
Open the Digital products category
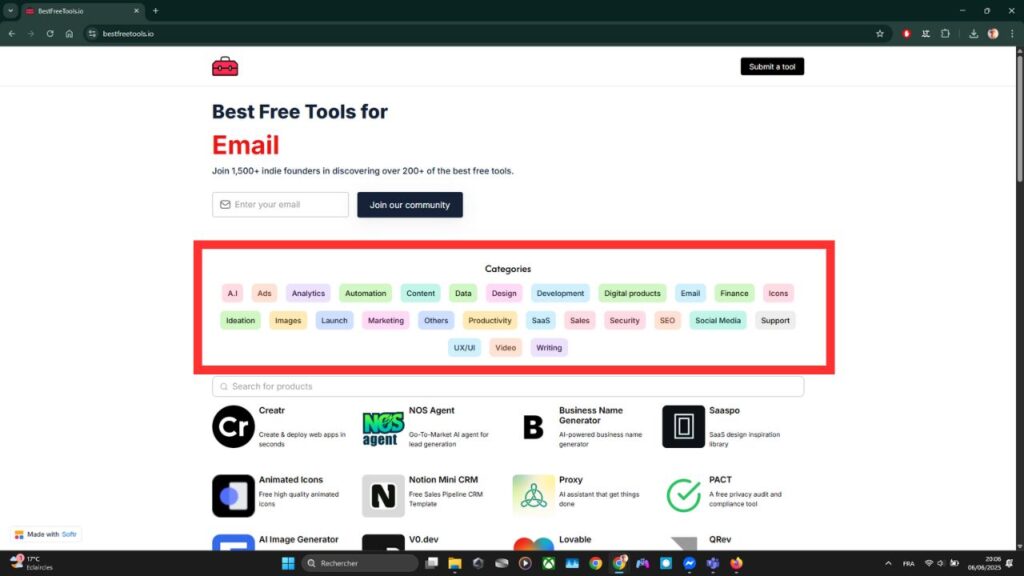click(x=632, y=293)
